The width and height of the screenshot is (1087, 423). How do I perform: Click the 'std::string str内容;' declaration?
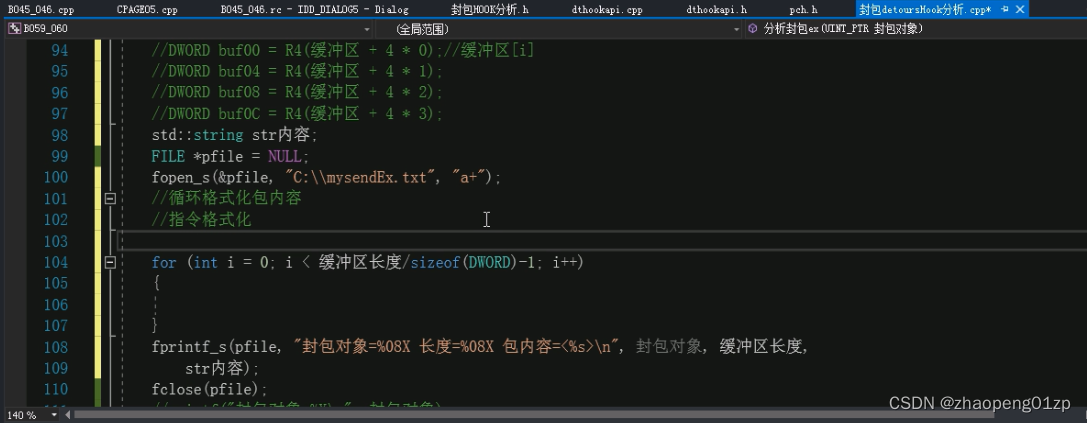click(x=234, y=135)
